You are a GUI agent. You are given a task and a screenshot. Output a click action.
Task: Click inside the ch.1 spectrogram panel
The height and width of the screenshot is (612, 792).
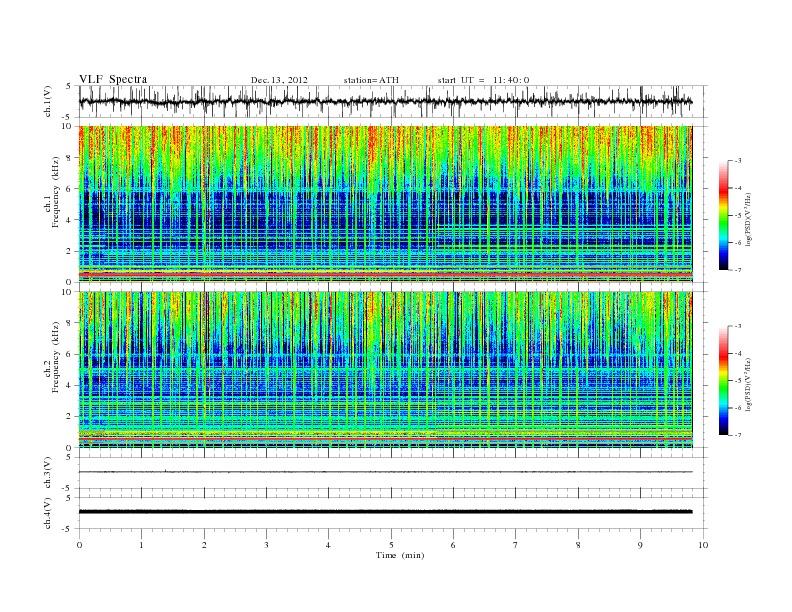[x=385, y=204]
